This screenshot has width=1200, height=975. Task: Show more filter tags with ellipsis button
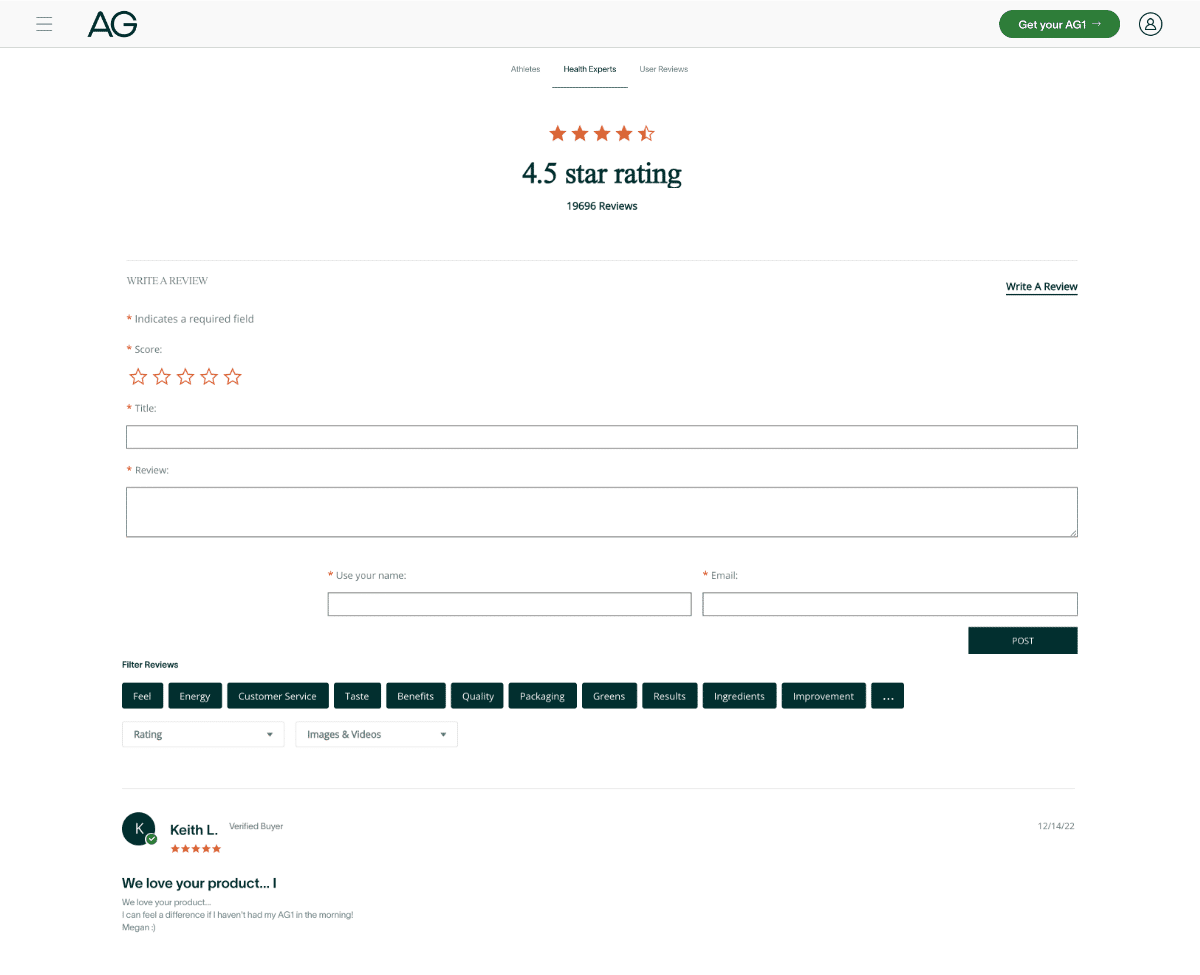click(887, 696)
